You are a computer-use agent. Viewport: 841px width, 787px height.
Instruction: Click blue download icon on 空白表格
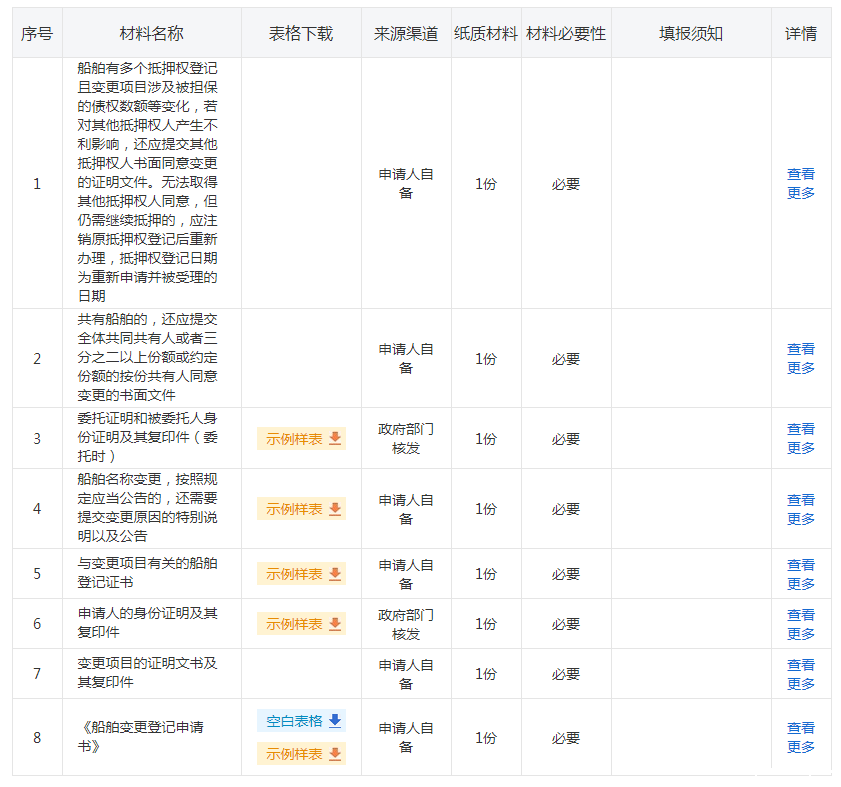pyautogui.click(x=335, y=721)
